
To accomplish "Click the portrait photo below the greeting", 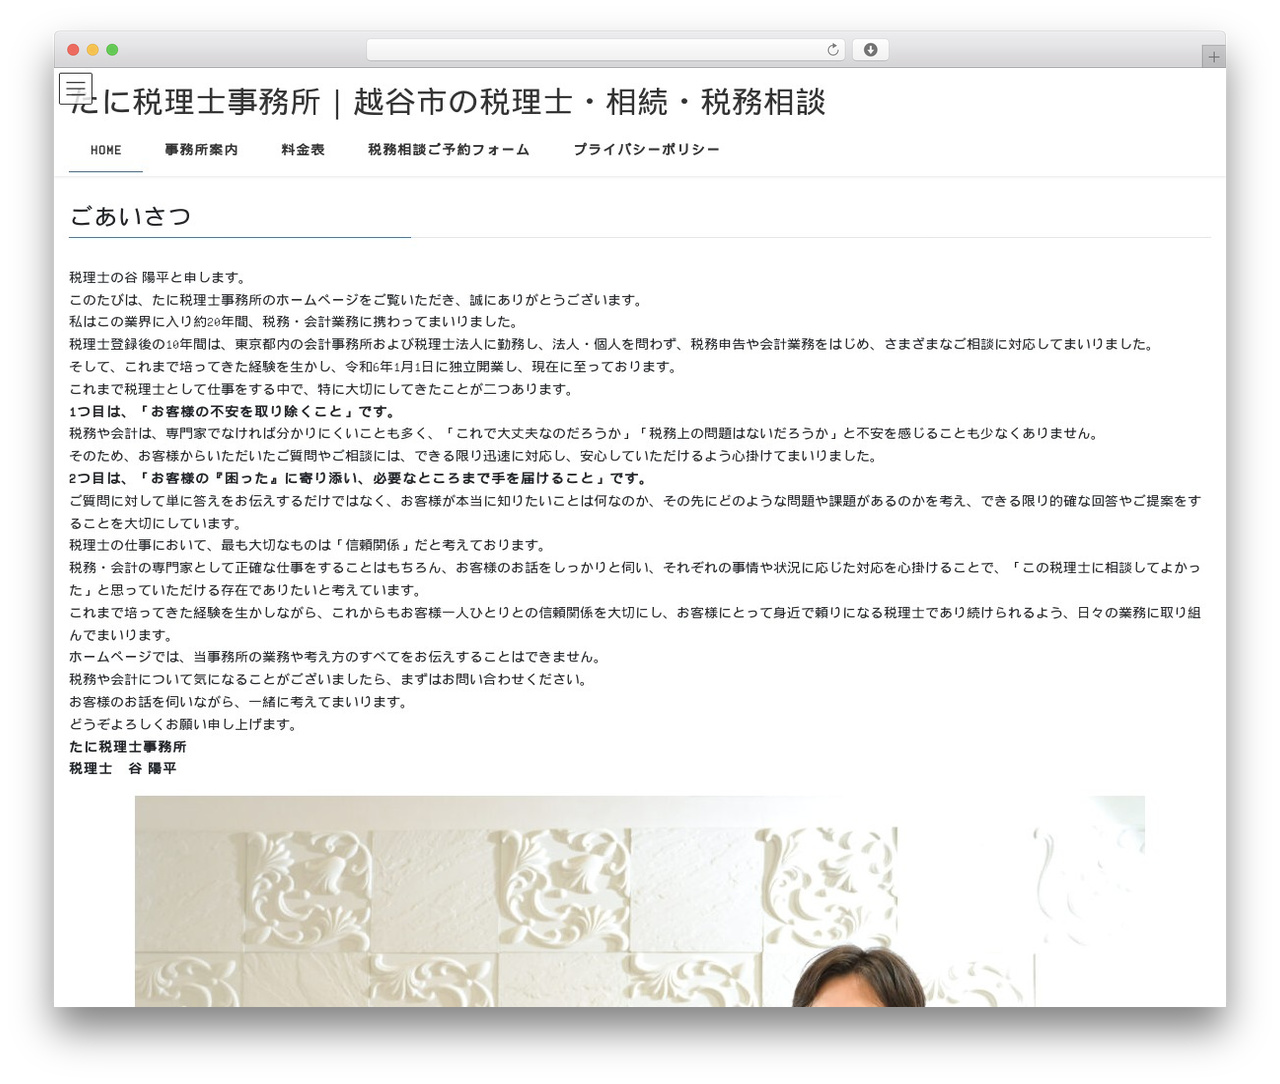I will (x=640, y=901).
